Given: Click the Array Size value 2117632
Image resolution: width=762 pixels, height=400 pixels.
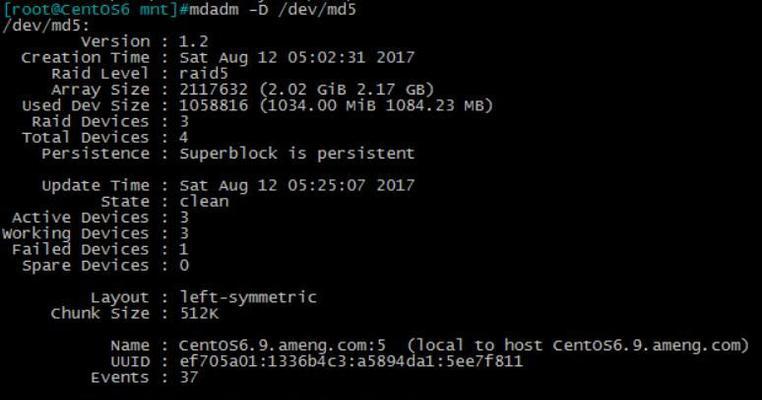Looking at the screenshot, I should [x=213, y=89].
